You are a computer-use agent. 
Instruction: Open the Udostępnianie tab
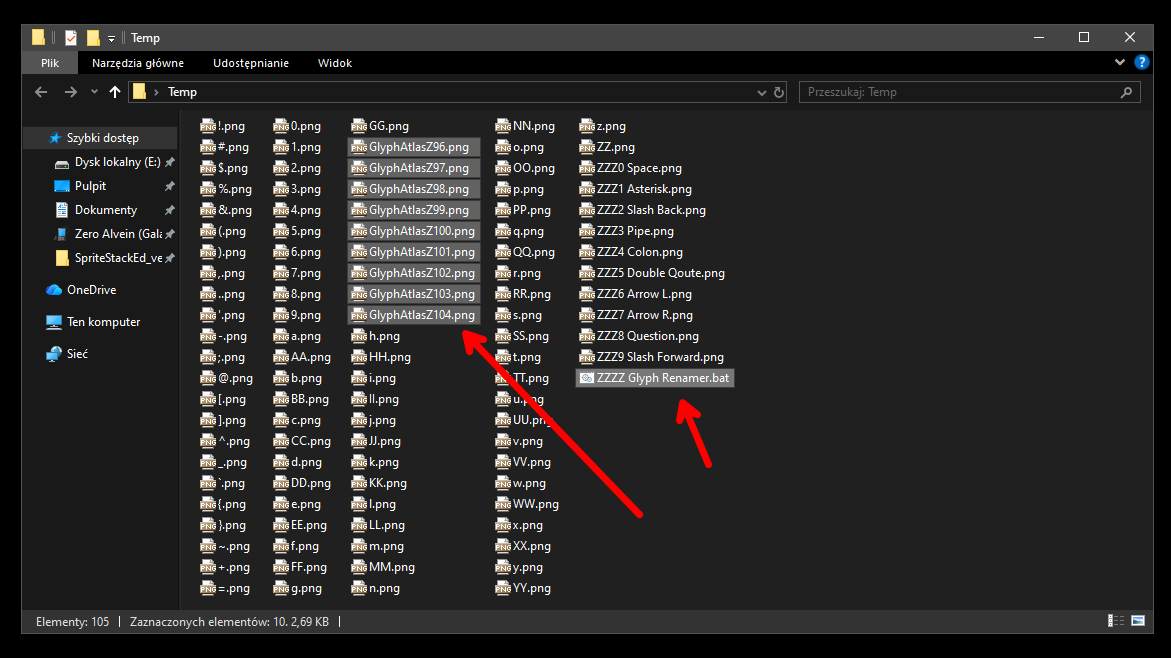click(251, 63)
